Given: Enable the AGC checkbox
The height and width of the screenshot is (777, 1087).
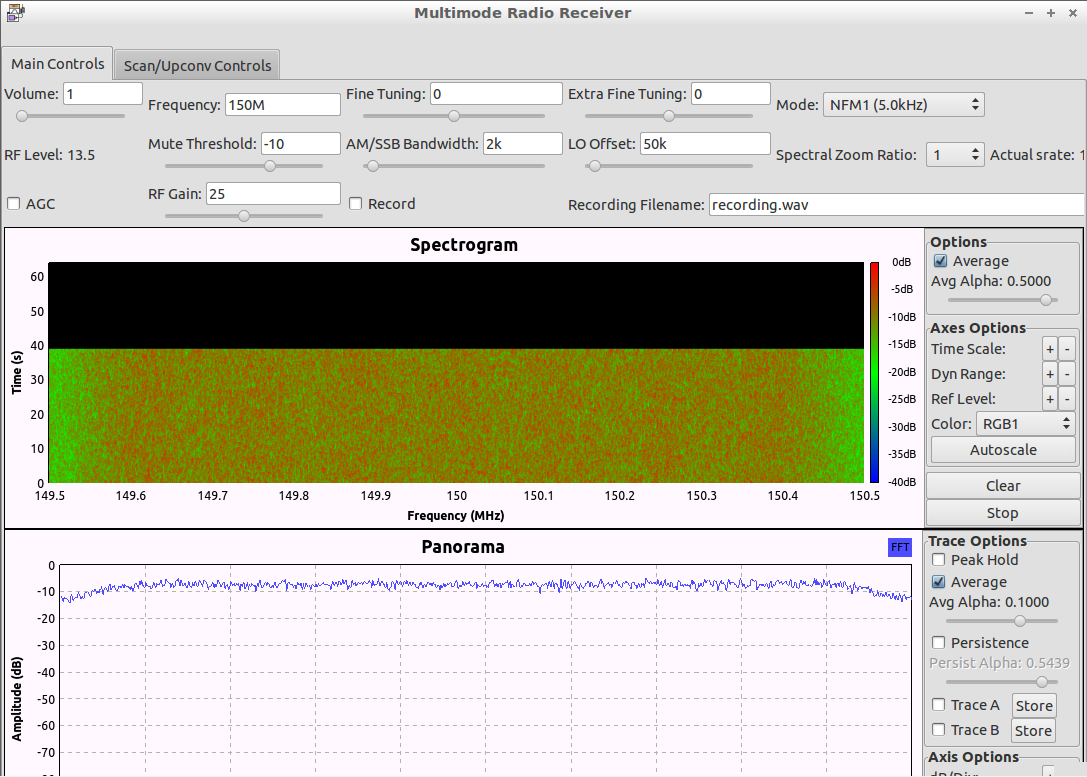Looking at the screenshot, I should coord(14,204).
